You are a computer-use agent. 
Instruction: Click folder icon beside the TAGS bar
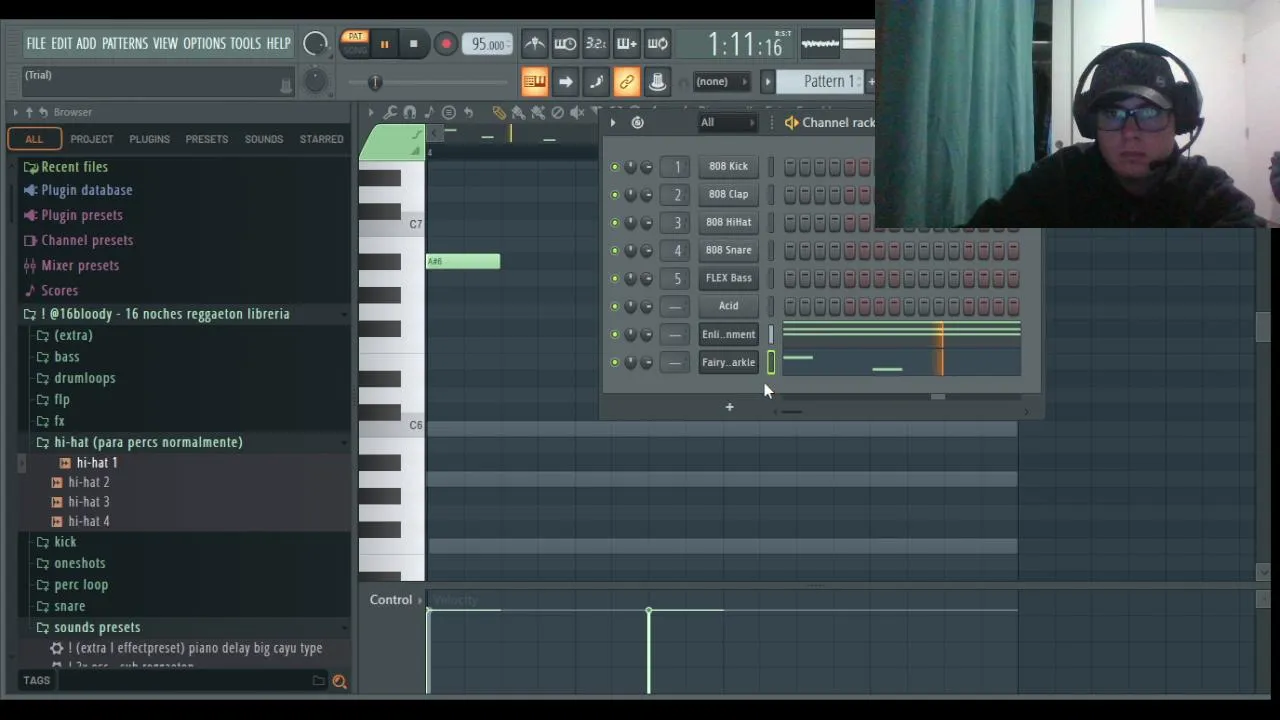[x=318, y=681]
